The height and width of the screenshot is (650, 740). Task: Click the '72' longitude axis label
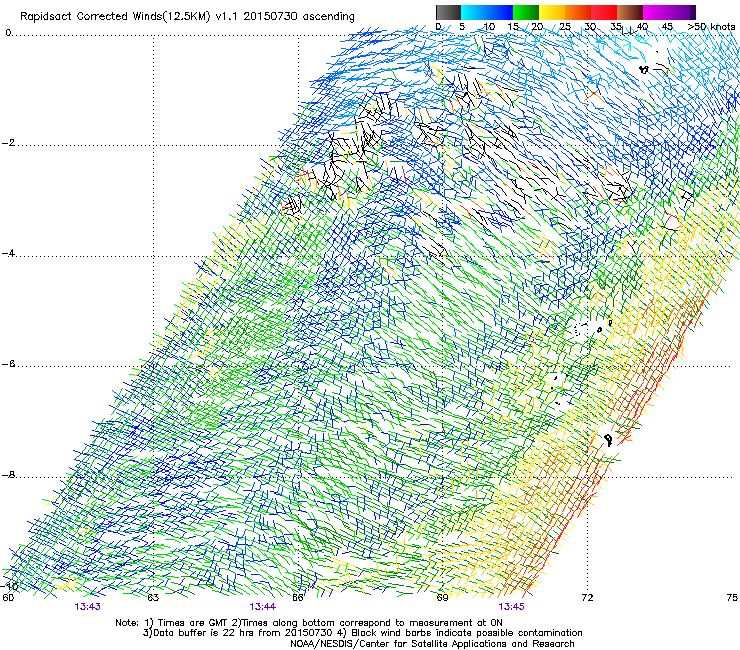(x=587, y=598)
